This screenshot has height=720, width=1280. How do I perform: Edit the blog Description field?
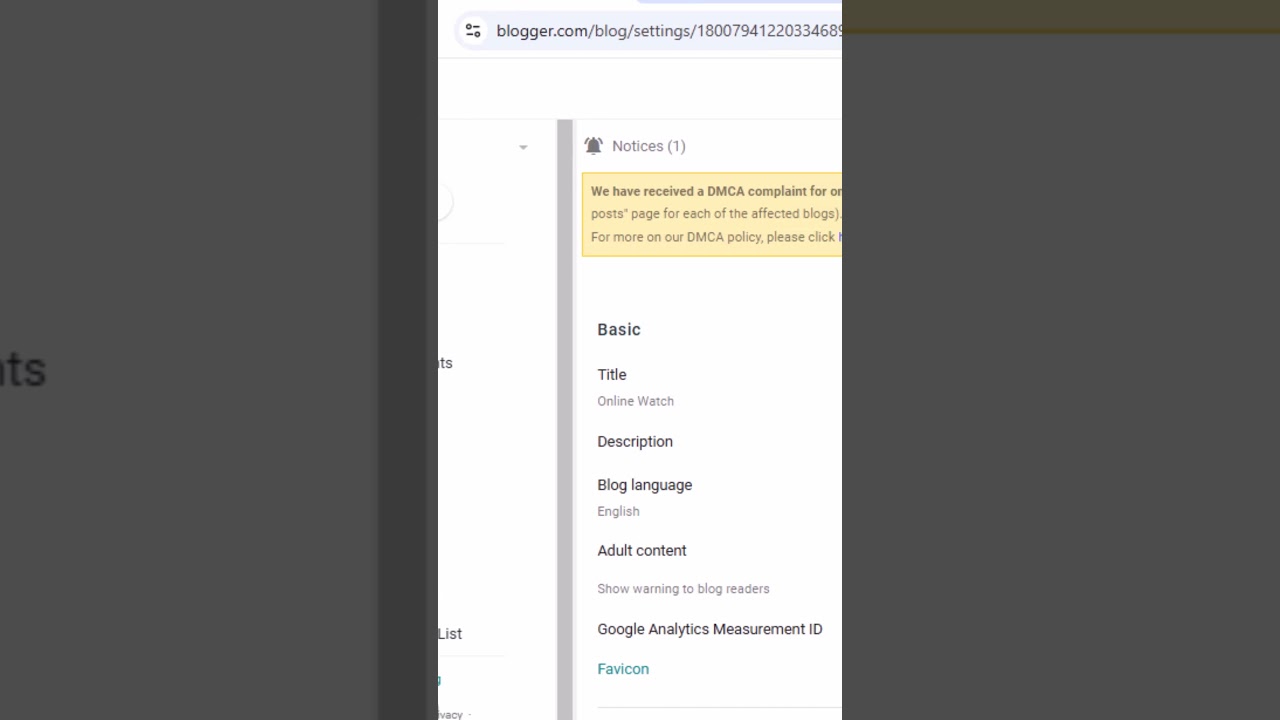pyautogui.click(x=635, y=441)
